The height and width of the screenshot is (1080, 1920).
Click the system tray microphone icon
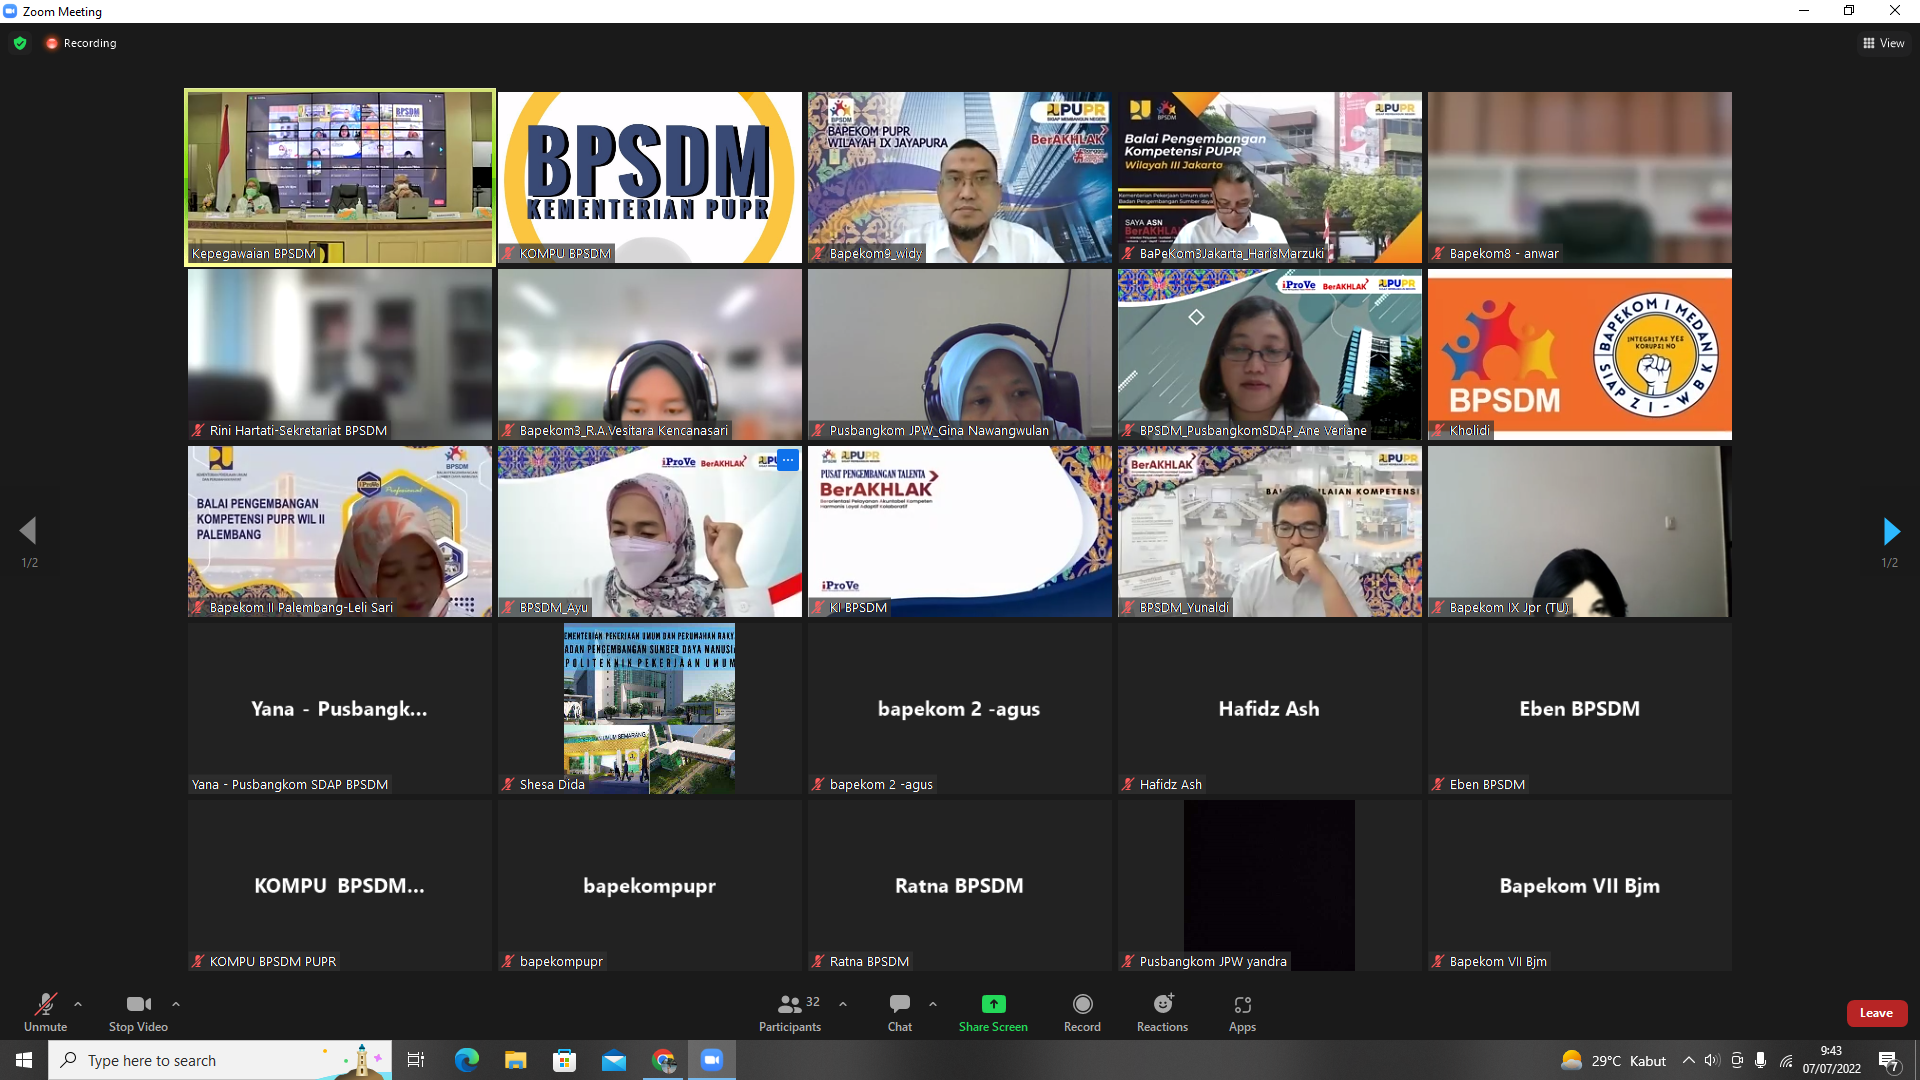click(x=1760, y=1060)
